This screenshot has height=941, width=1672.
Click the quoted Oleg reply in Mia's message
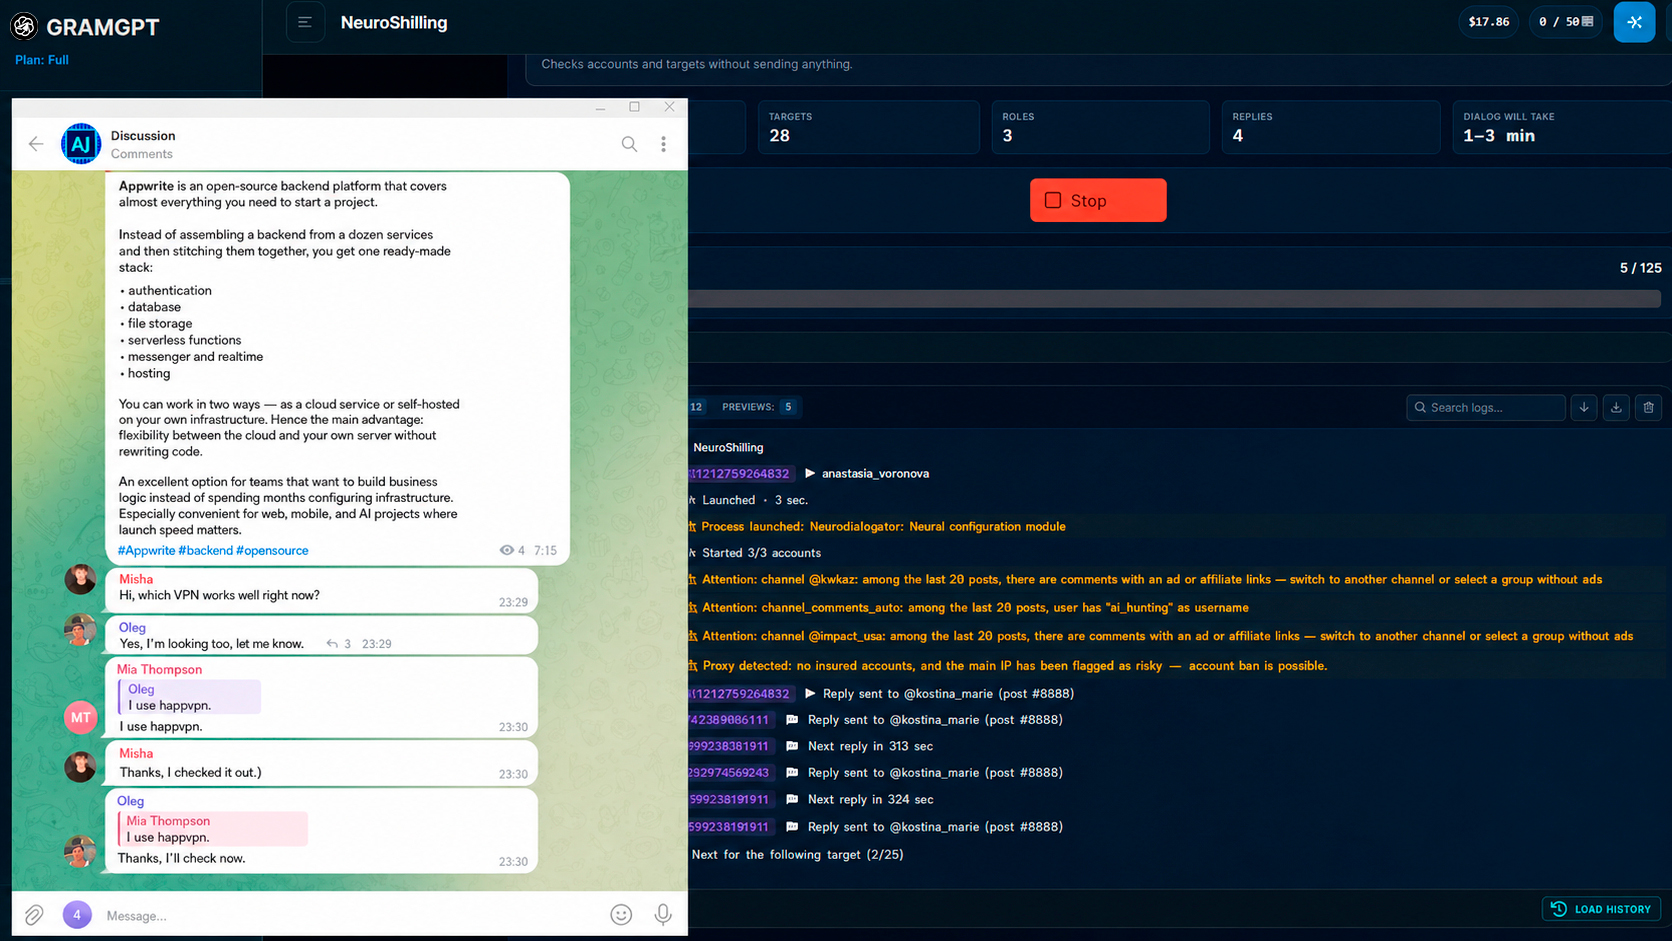pyautogui.click(x=189, y=697)
